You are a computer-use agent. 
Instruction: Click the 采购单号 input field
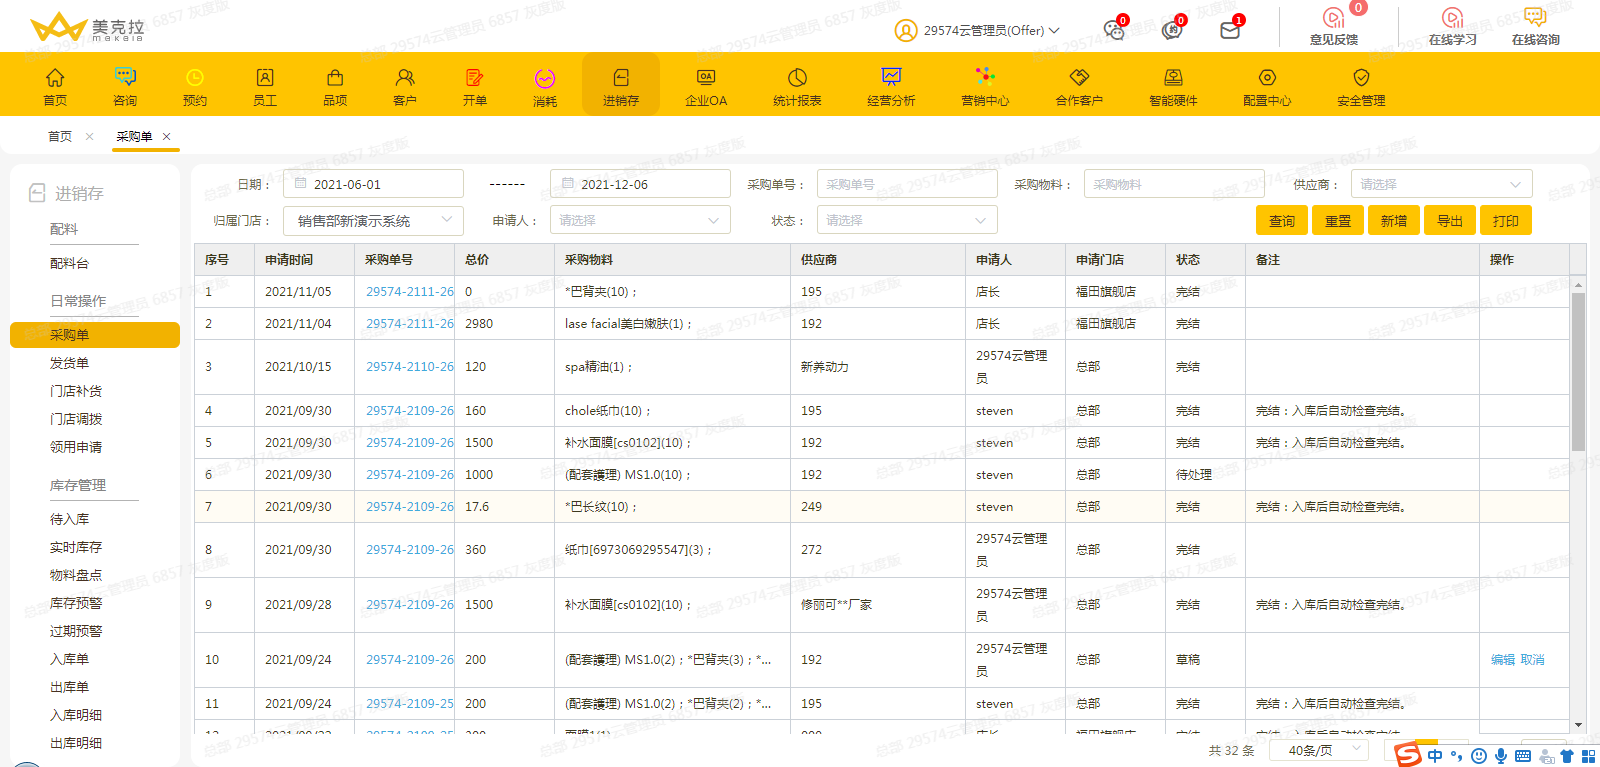pyautogui.click(x=906, y=184)
